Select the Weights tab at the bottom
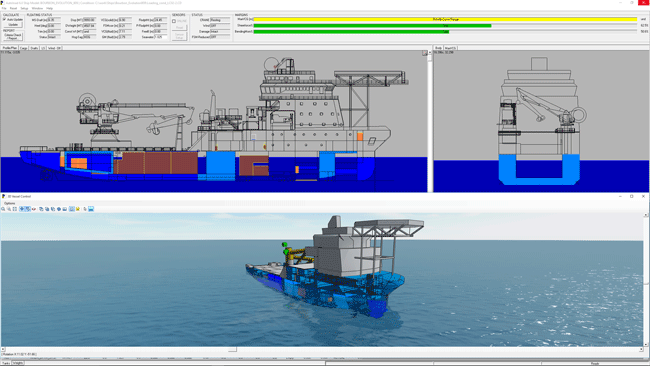Screen dimensions: 650x366 (x=18, y=363)
